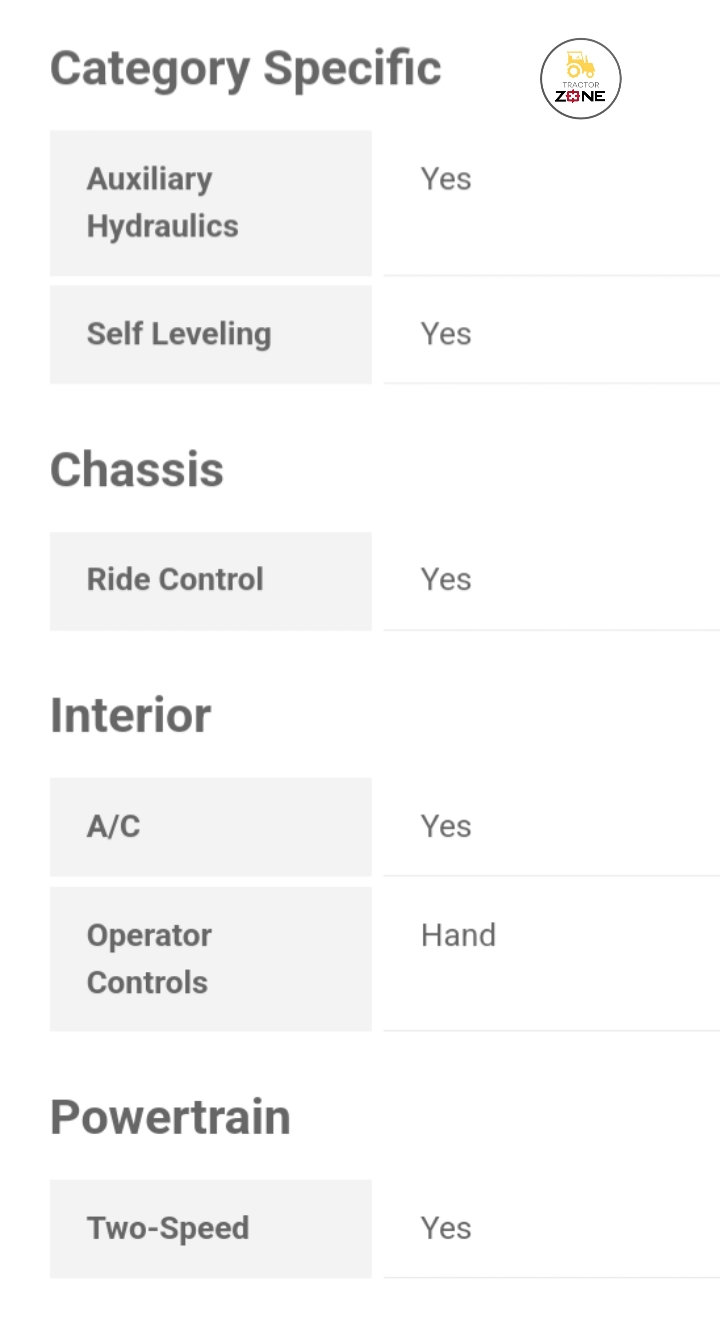
Task: Select the Yes value for Auxiliary Hydraulics
Action: 446,179
